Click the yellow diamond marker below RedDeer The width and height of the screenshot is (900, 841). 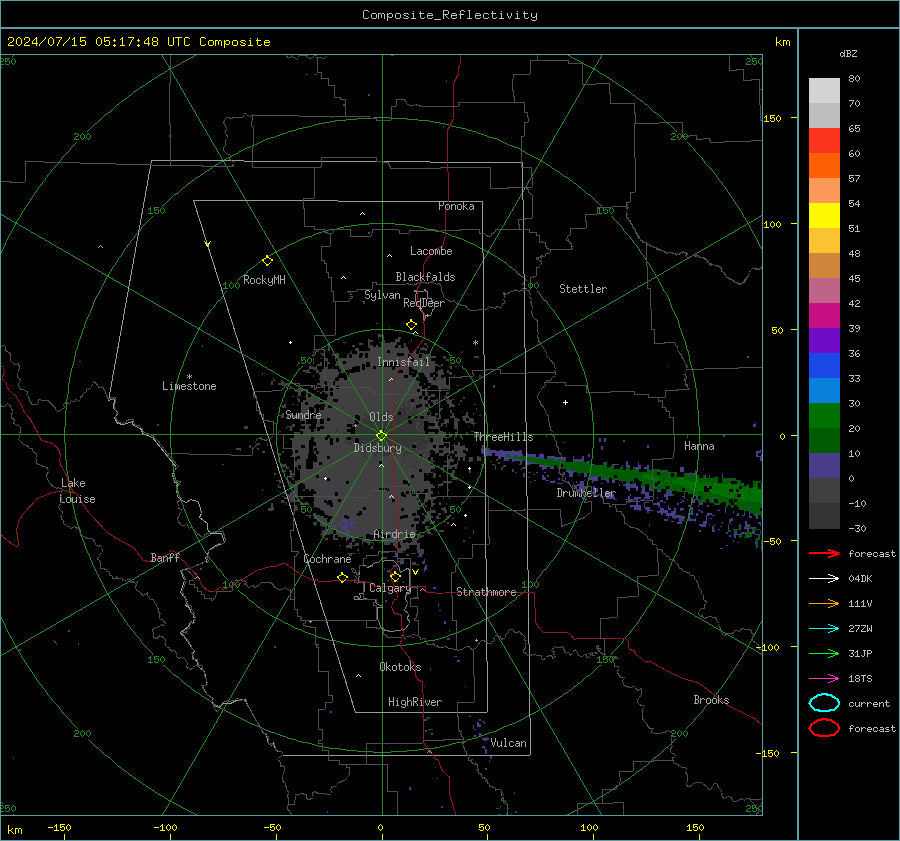tap(411, 325)
